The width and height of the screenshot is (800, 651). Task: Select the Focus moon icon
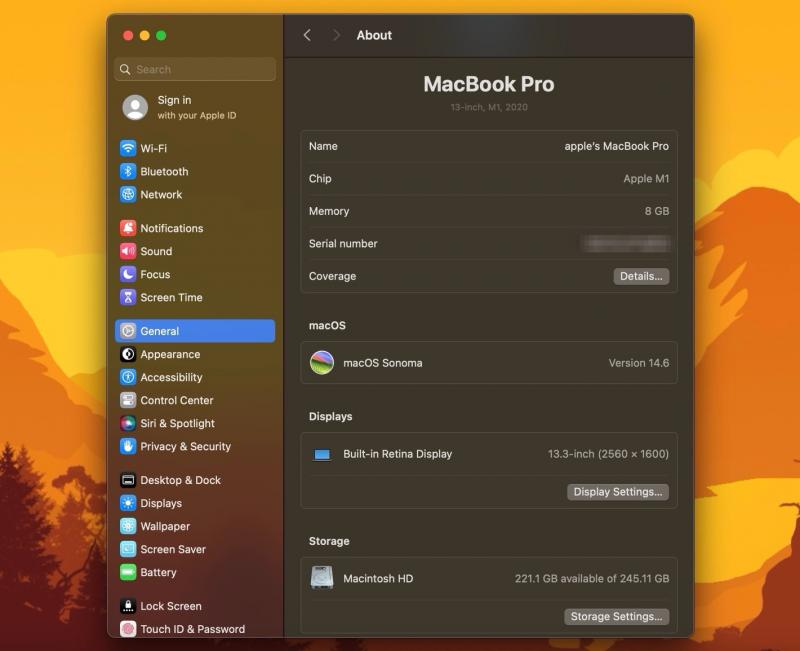128,274
